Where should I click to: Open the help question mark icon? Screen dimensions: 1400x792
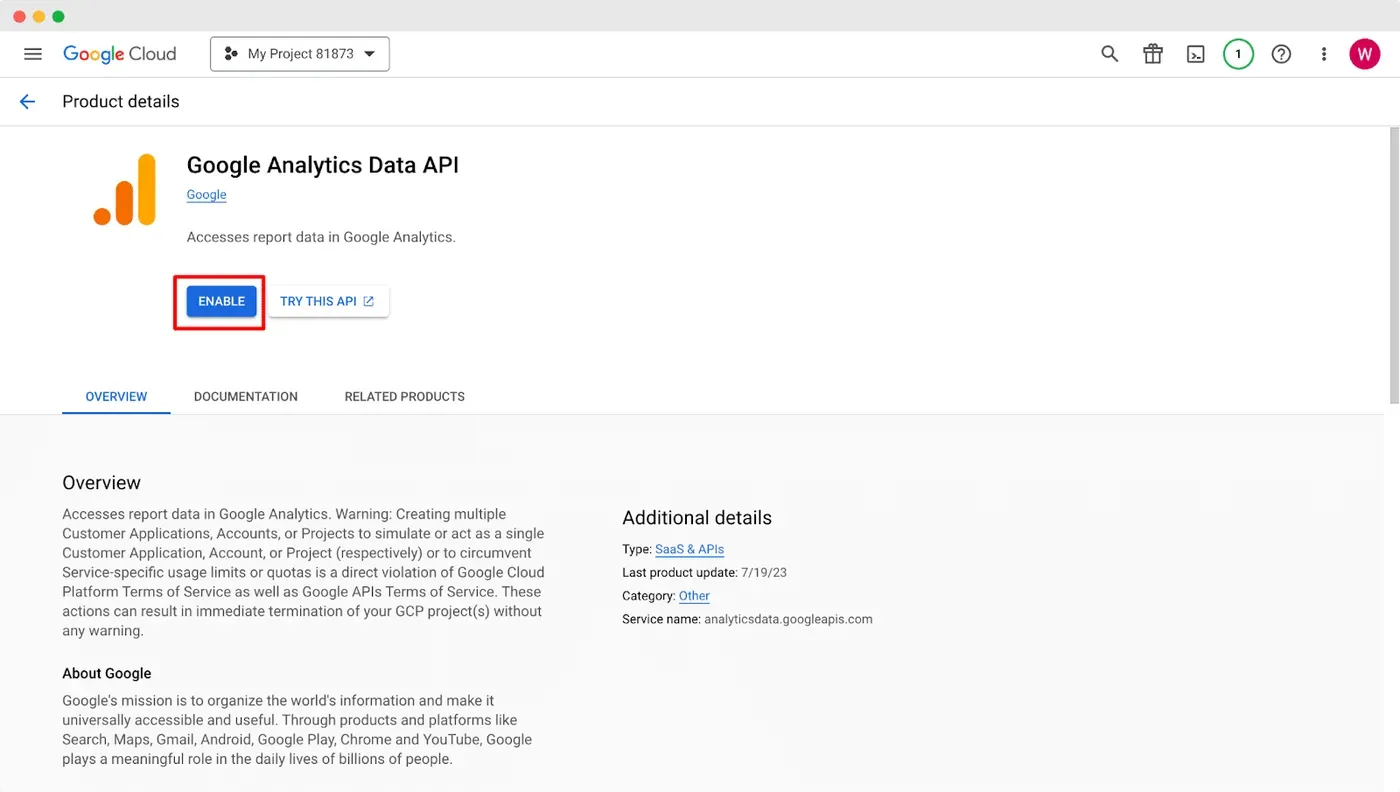1281,54
